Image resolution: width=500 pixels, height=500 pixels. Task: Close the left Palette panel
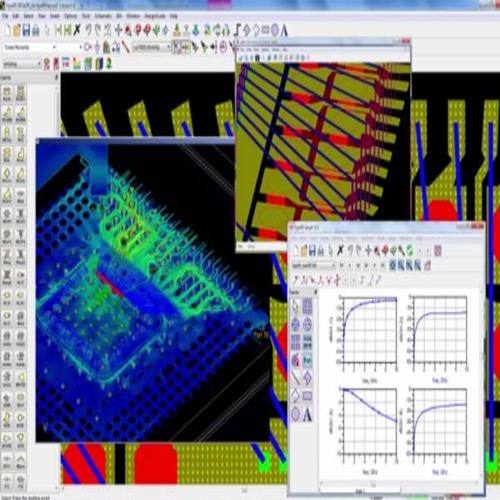pyautogui.click(x=56, y=77)
